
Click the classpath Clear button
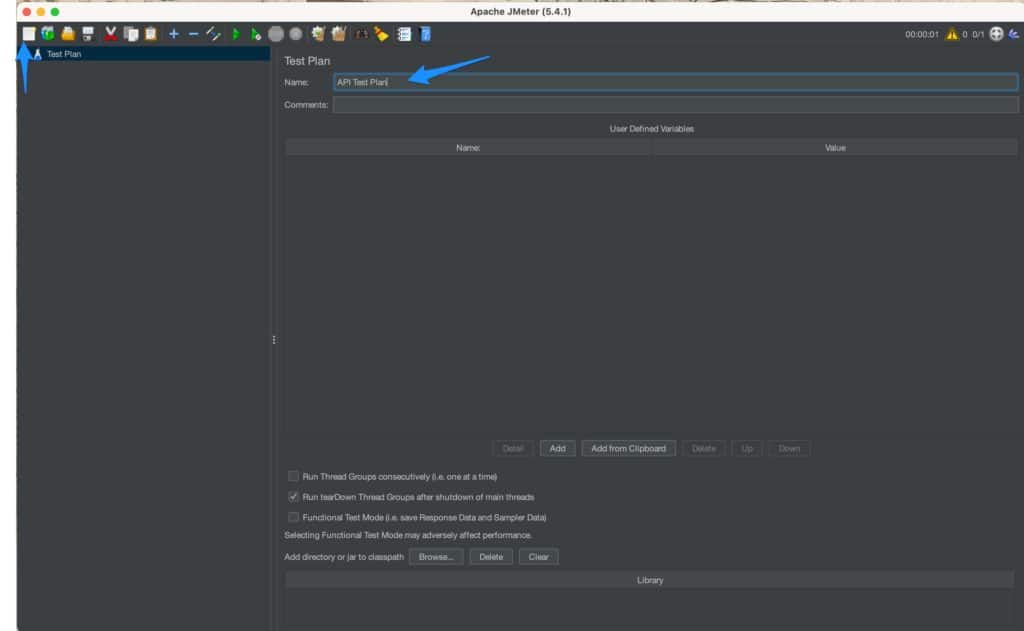coord(538,557)
